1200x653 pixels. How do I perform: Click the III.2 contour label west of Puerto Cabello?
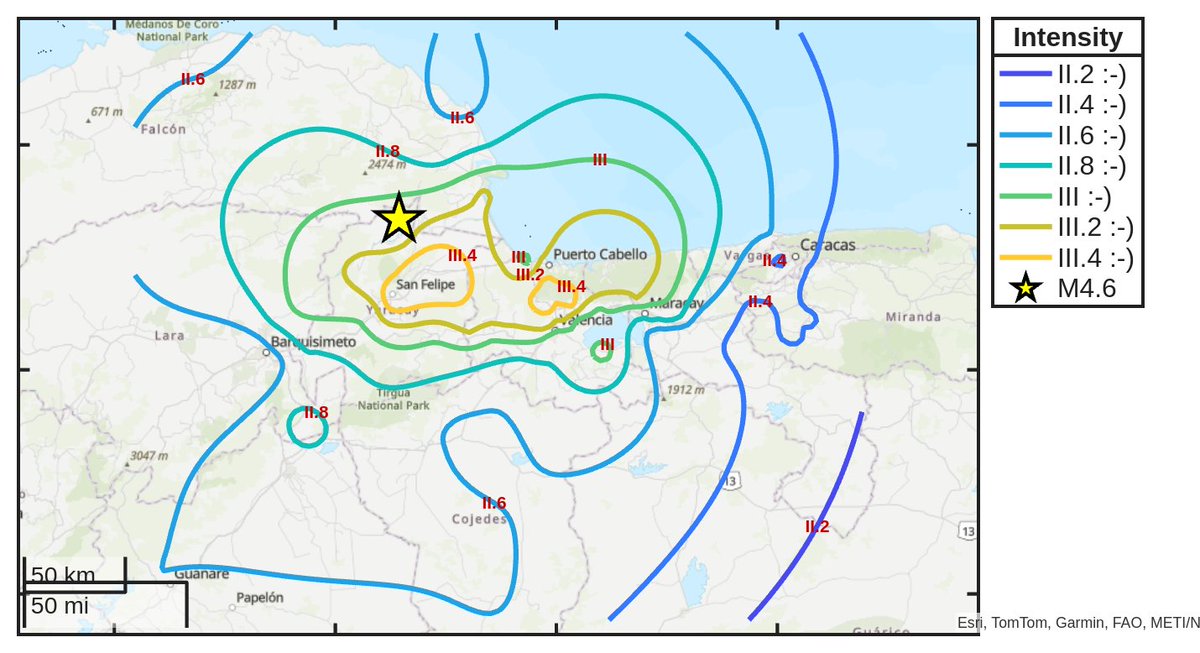[x=530, y=275]
